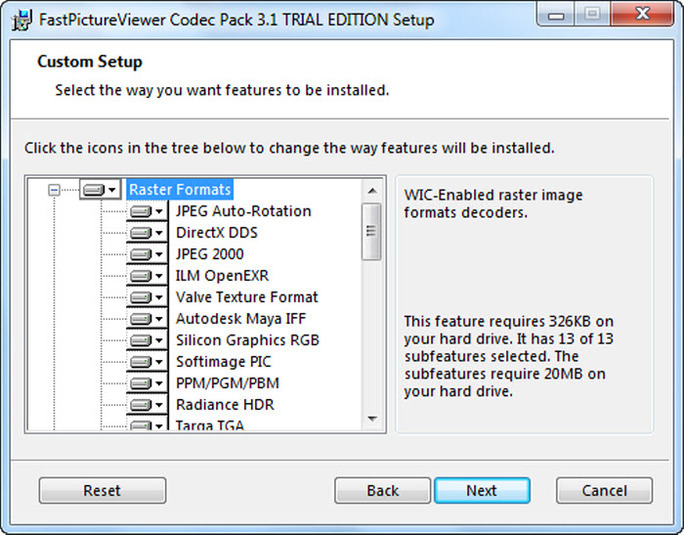Select Softimage PIC feature label

click(x=223, y=362)
